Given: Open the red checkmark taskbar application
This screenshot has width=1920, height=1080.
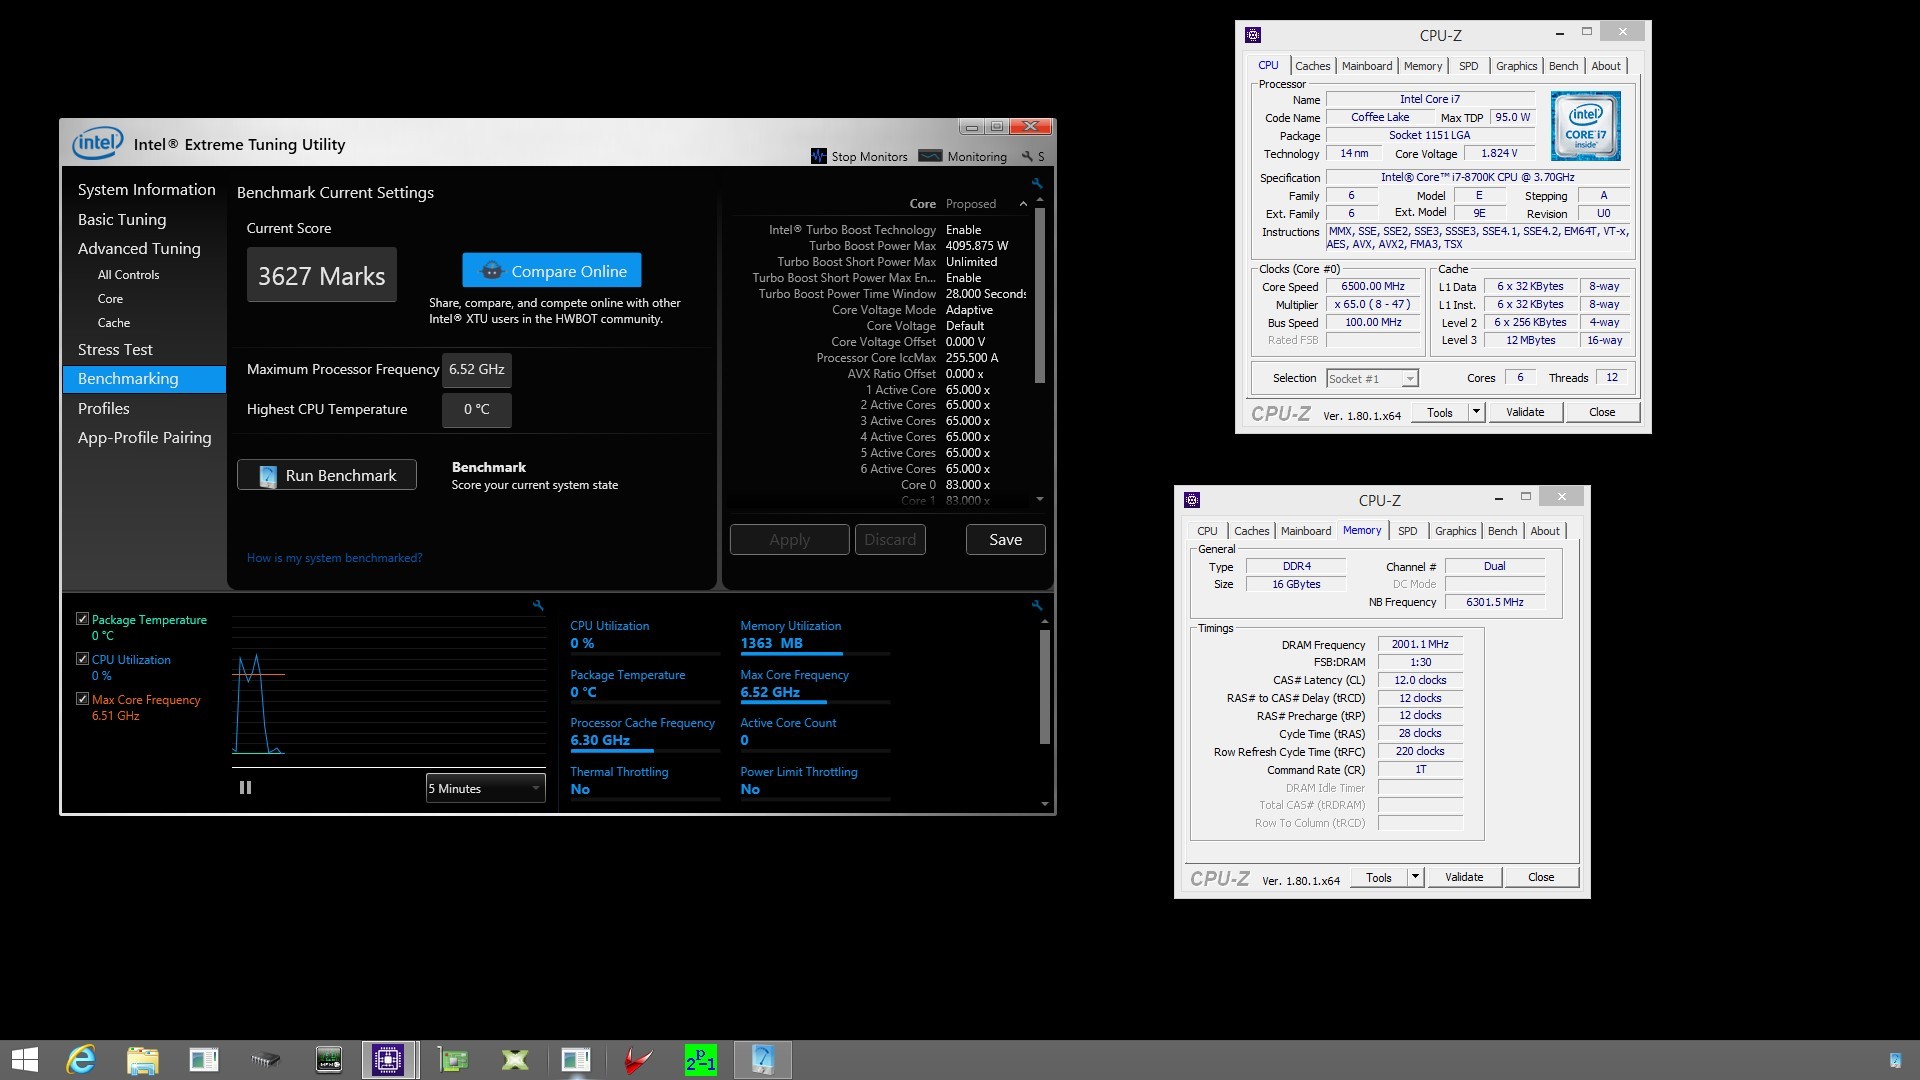Looking at the screenshot, I should (638, 1060).
